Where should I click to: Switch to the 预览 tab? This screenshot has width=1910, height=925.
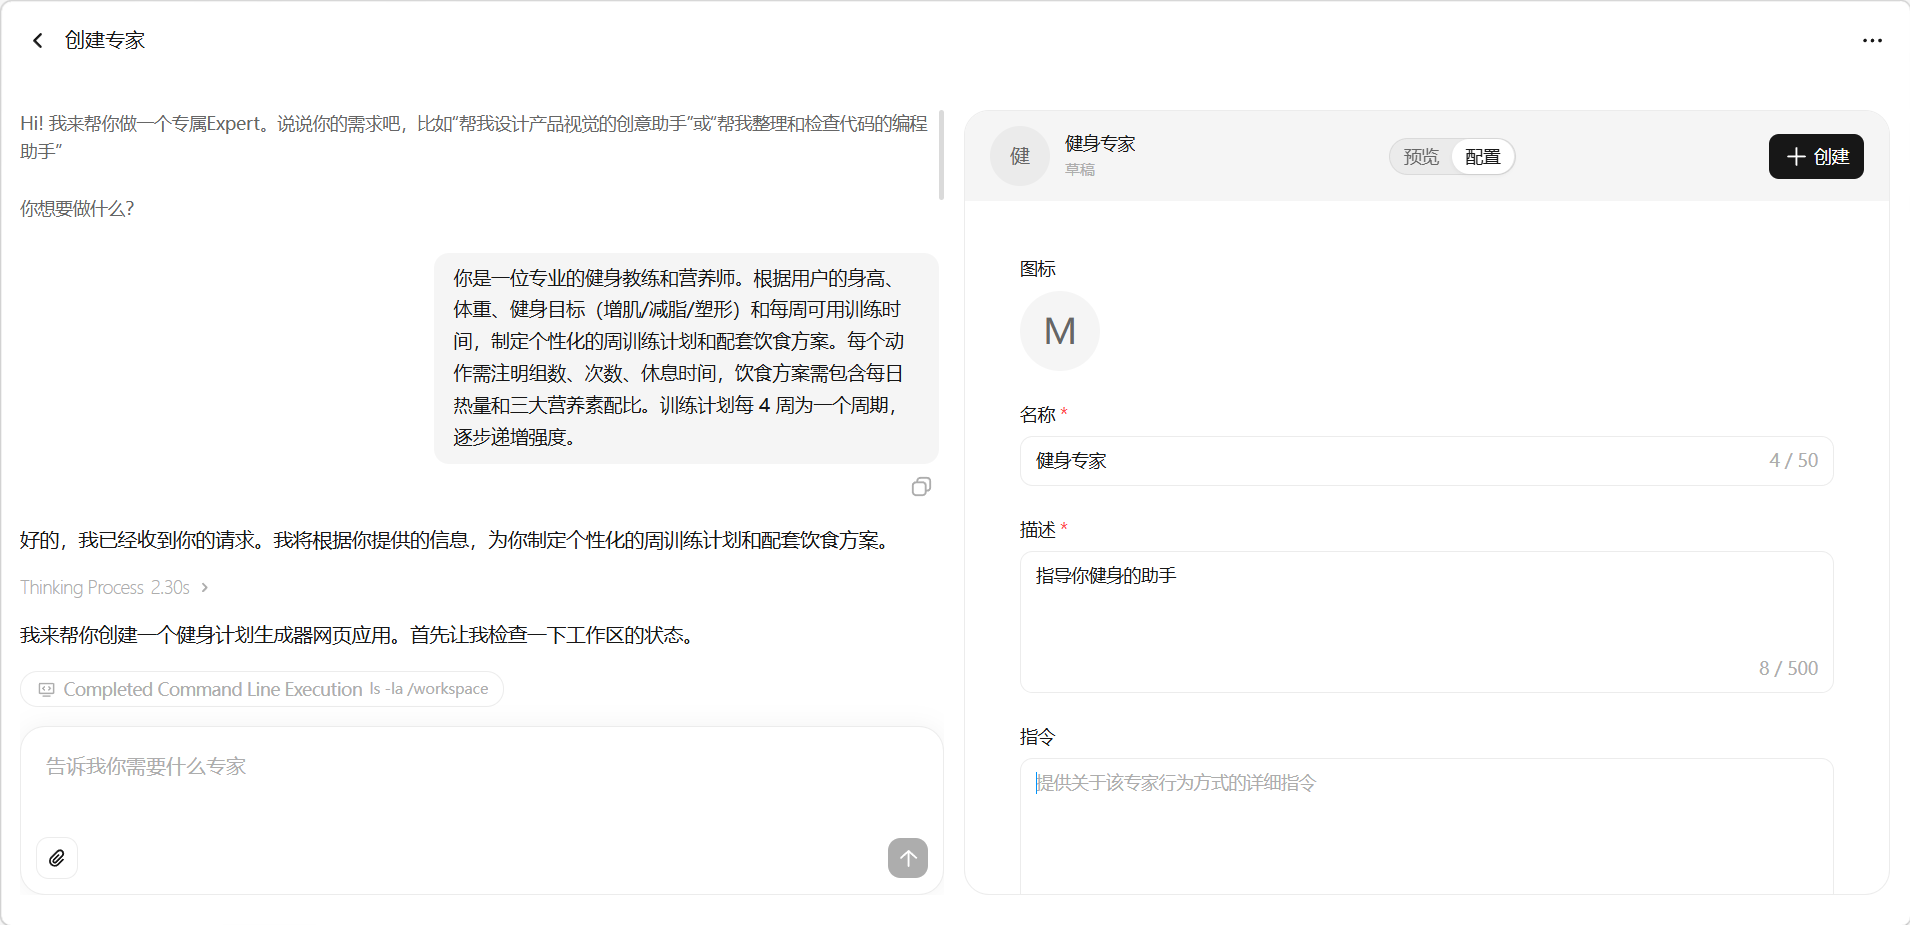coord(1420,157)
